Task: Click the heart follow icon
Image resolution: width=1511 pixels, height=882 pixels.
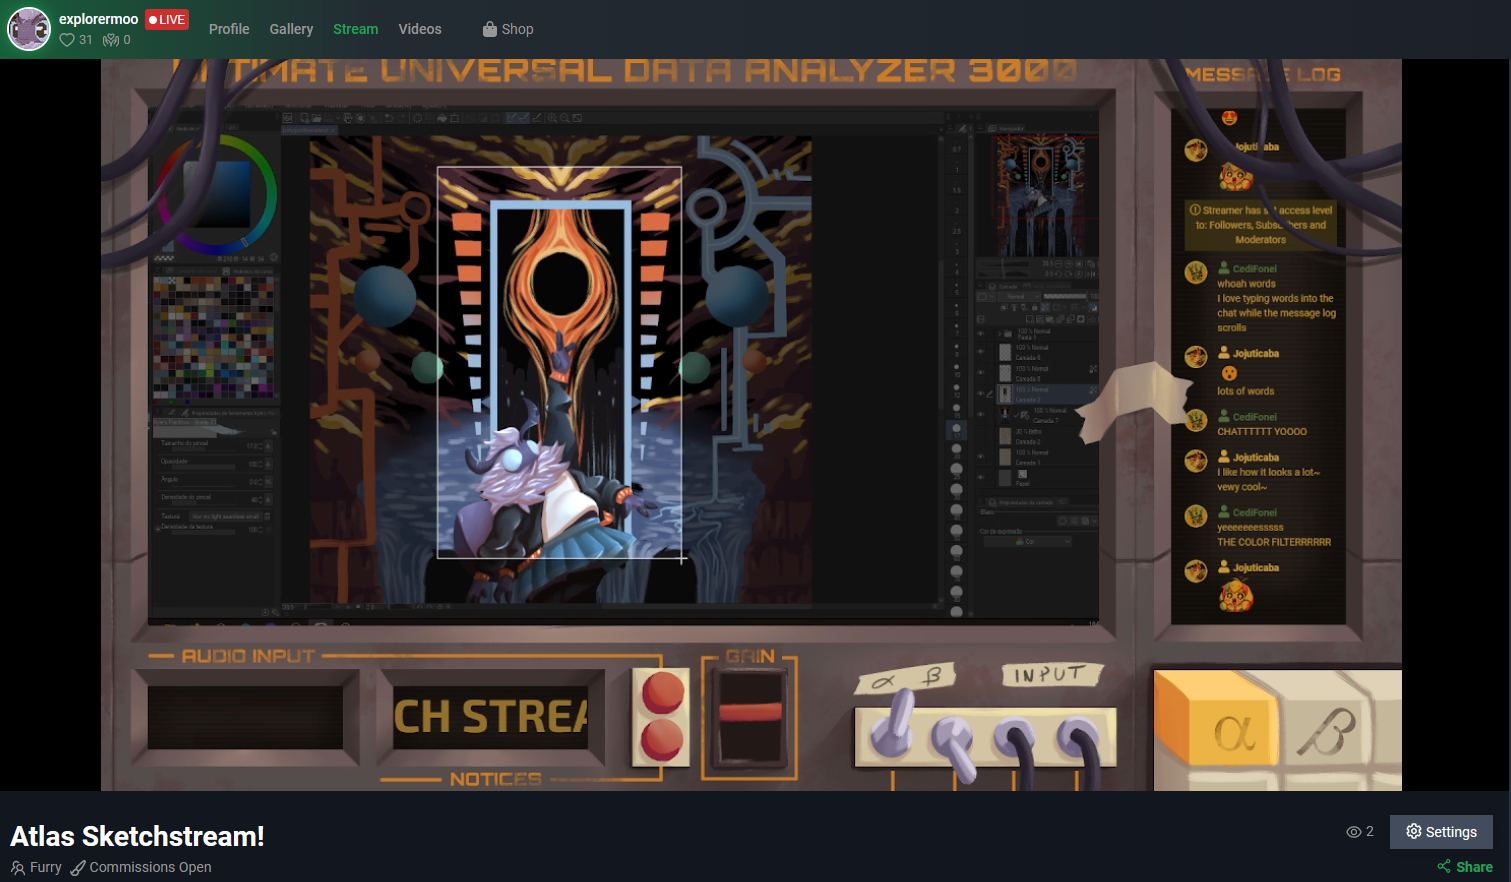Action: [67, 40]
